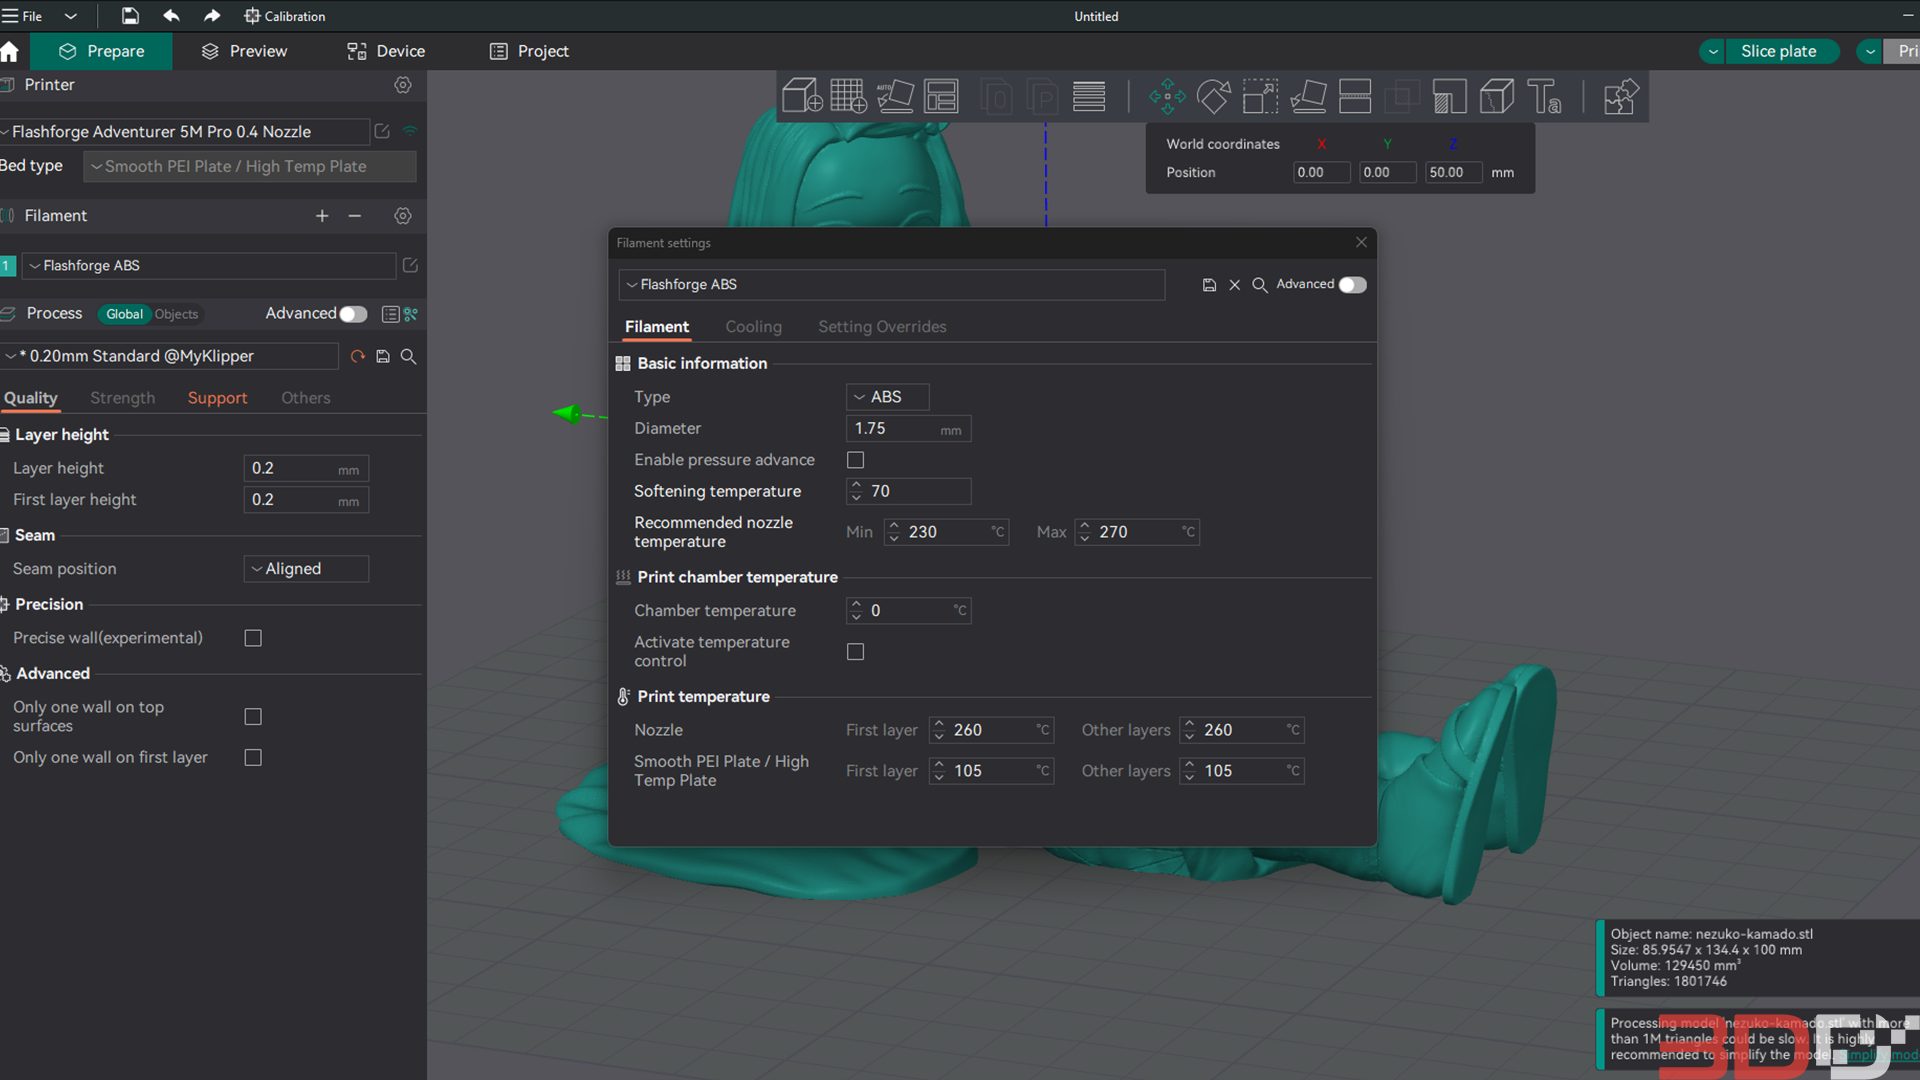Click the Softening temperature input field
This screenshot has height=1080, width=1920.
point(908,491)
